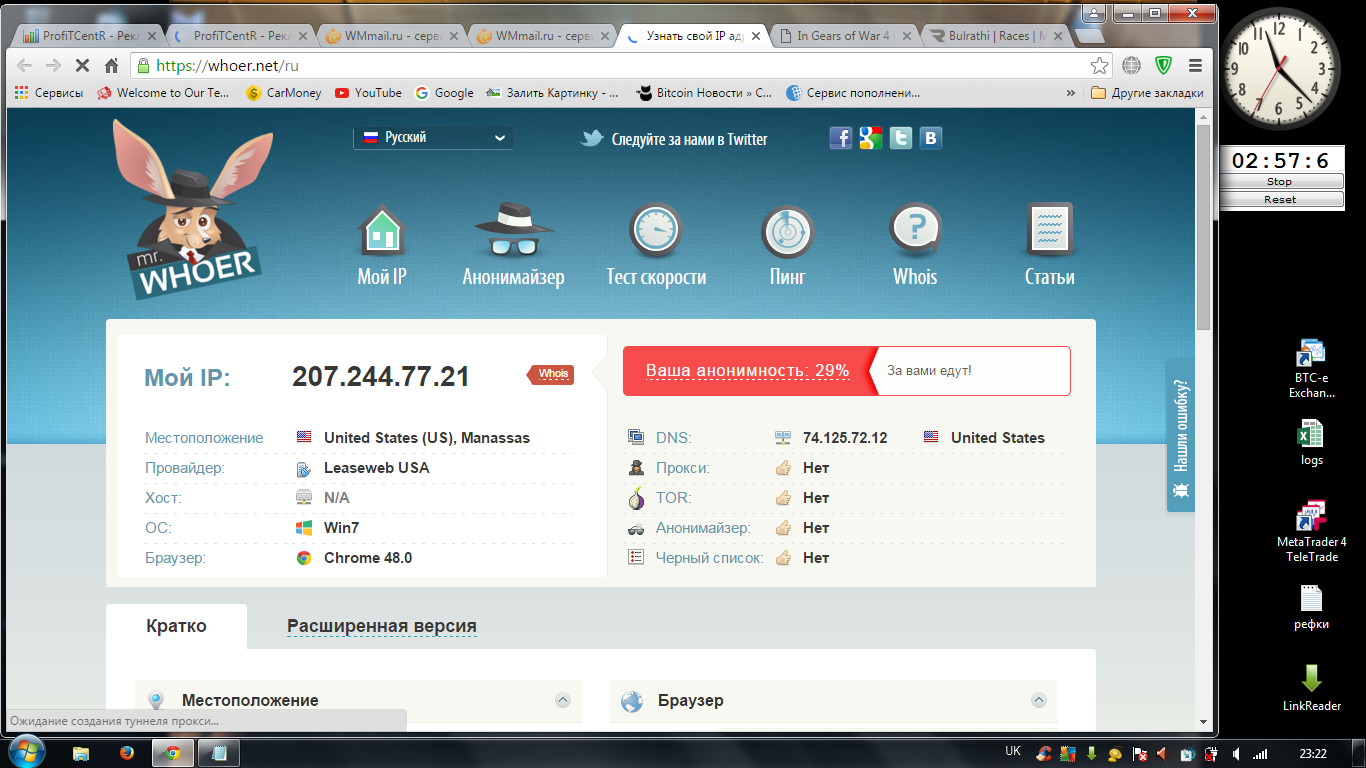Follow Следуйте за нами в Twitter link
The image size is (1366, 768).
click(x=675, y=139)
